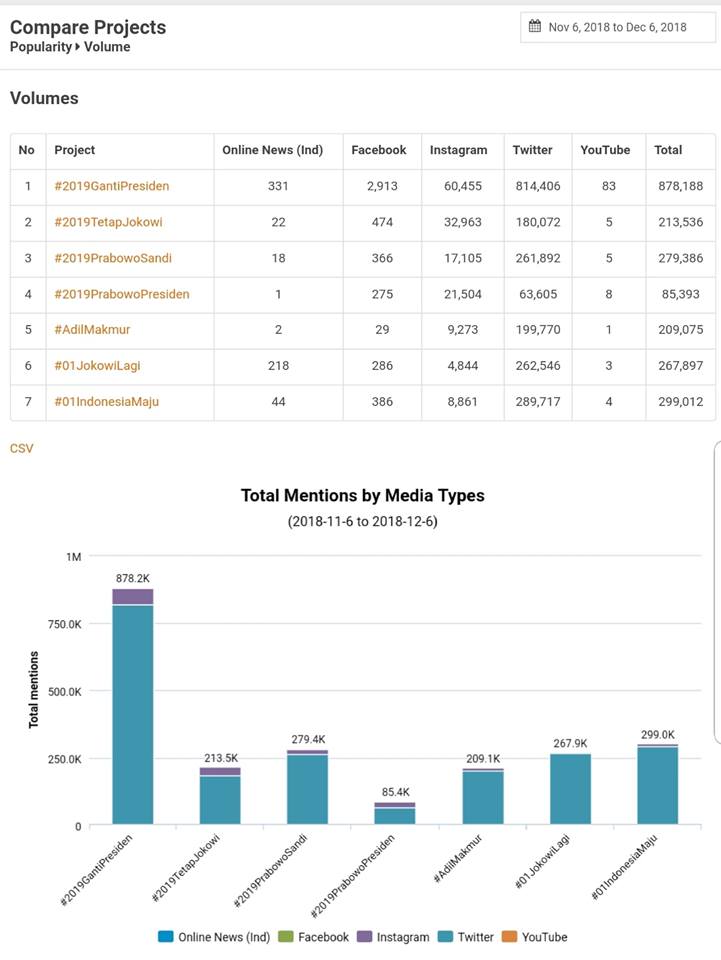Click the calendar icon in date picker
Image resolution: width=721 pixels, height=960 pixels.
(534, 26)
